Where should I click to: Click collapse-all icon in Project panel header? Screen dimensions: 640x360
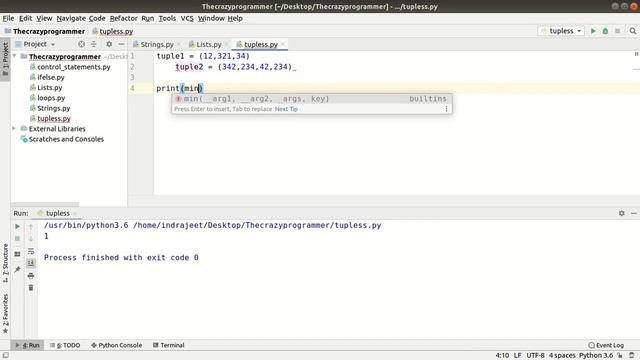coord(93,44)
